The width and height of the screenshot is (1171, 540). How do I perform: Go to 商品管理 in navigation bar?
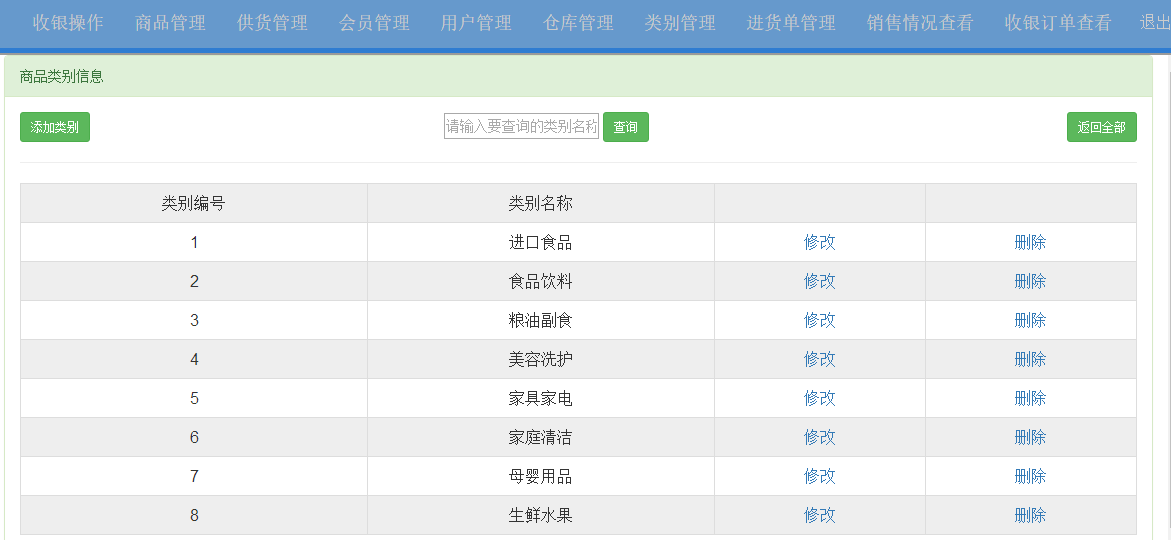[x=170, y=23]
